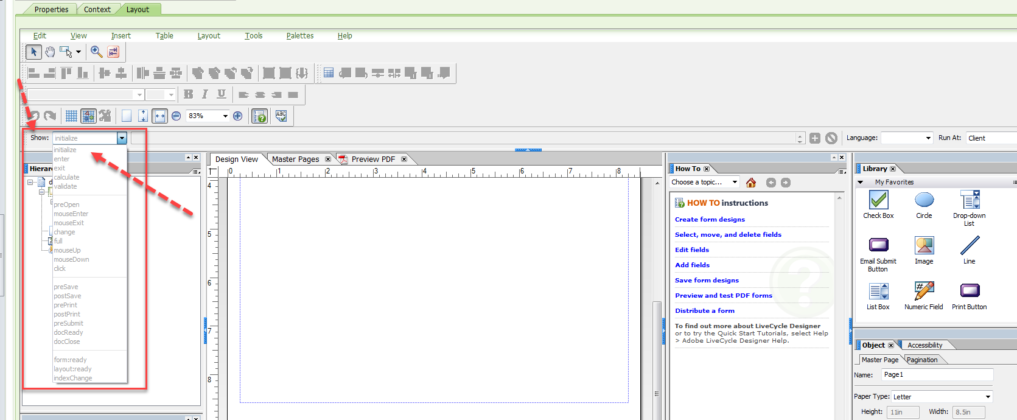This screenshot has width=1017, height=420.
Task: Run the ABC spell check icon
Action: (281, 116)
